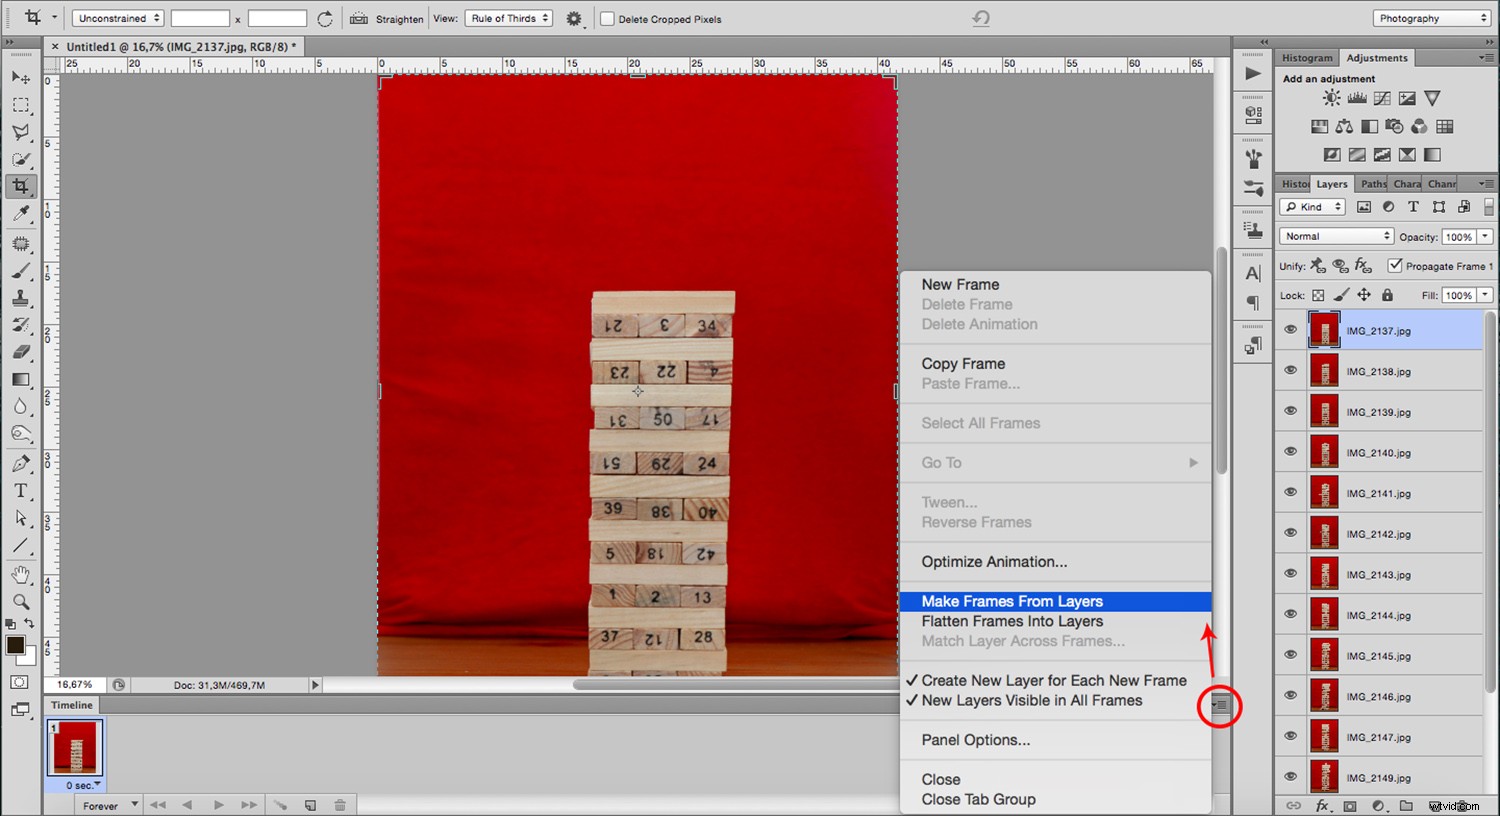Choose Make Frames From Layers
1500x816 pixels.
tap(1011, 601)
